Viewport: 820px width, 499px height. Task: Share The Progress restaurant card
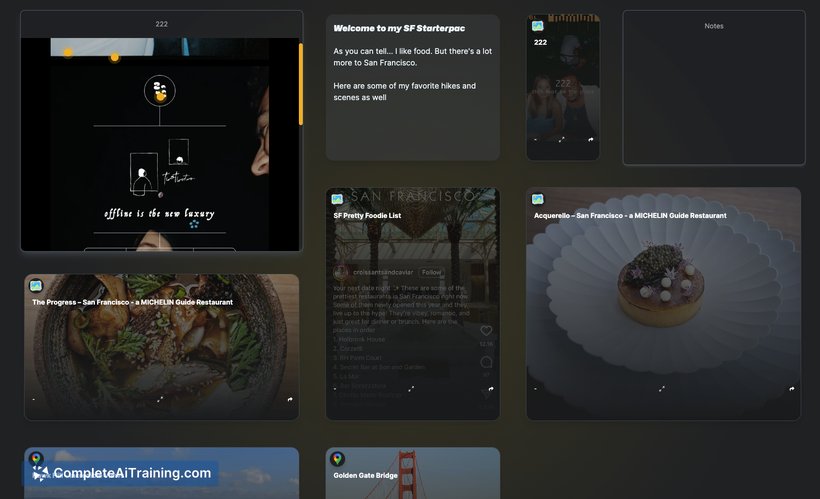[x=290, y=399]
